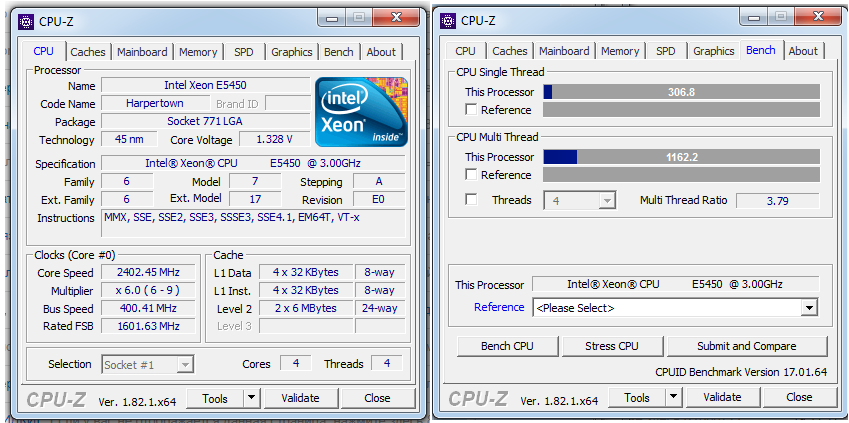Click Instructions field listing MMX, SSE
Image resolution: width=849 pixels, height=423 pixels.
click(253, 224)
